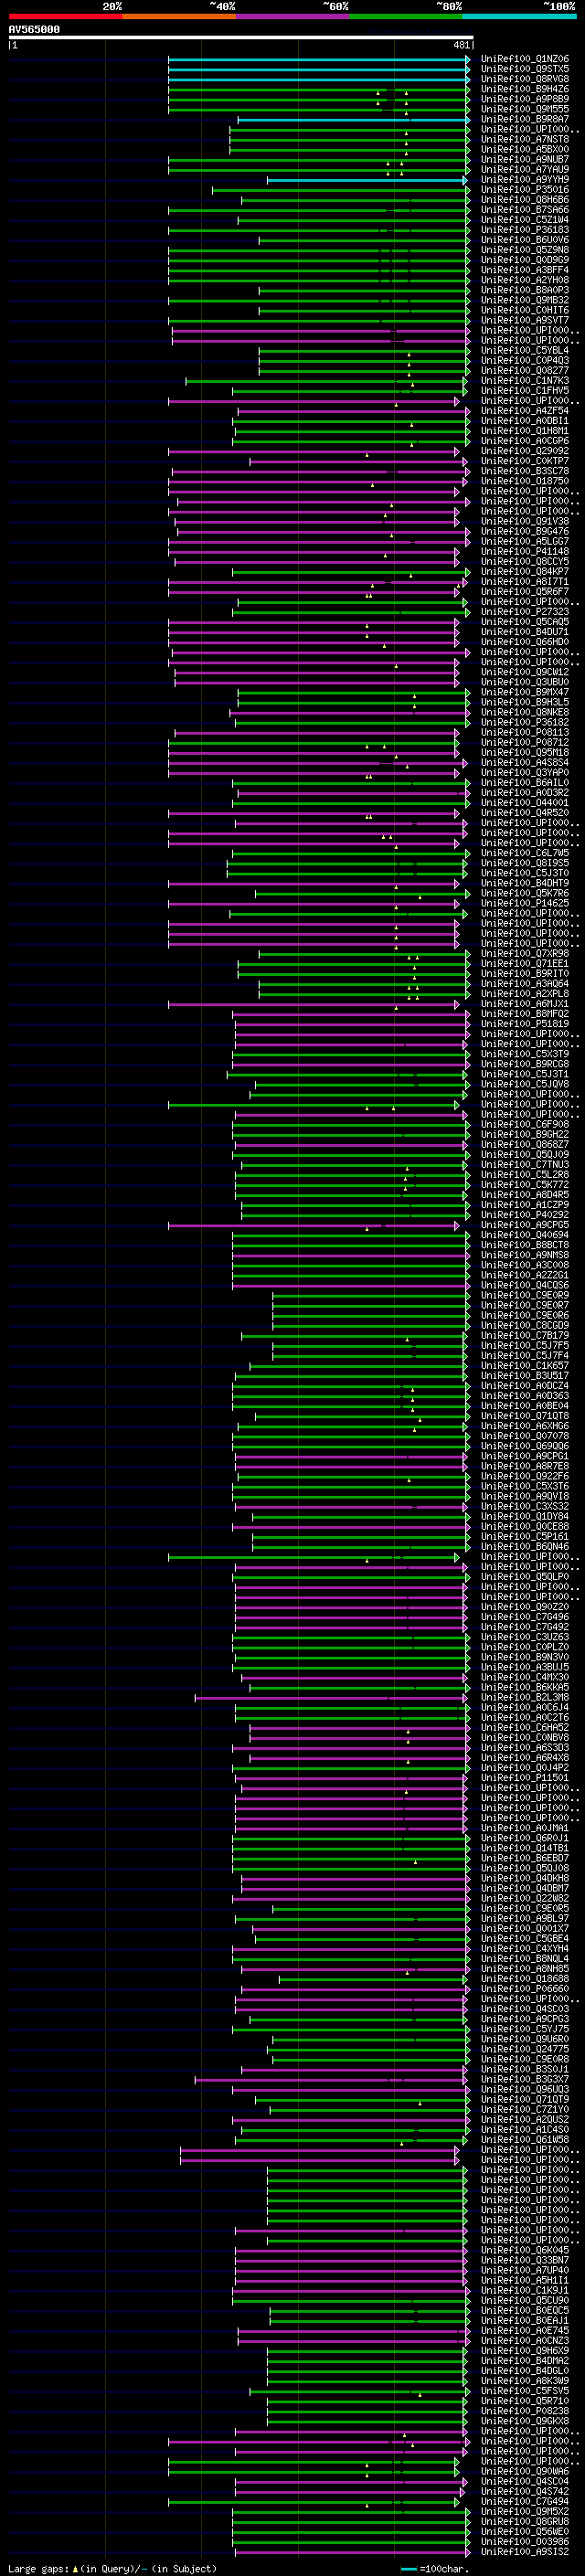Click the white query ruler bar
This screenshot has width=585, height=2576.
(241, 38)
